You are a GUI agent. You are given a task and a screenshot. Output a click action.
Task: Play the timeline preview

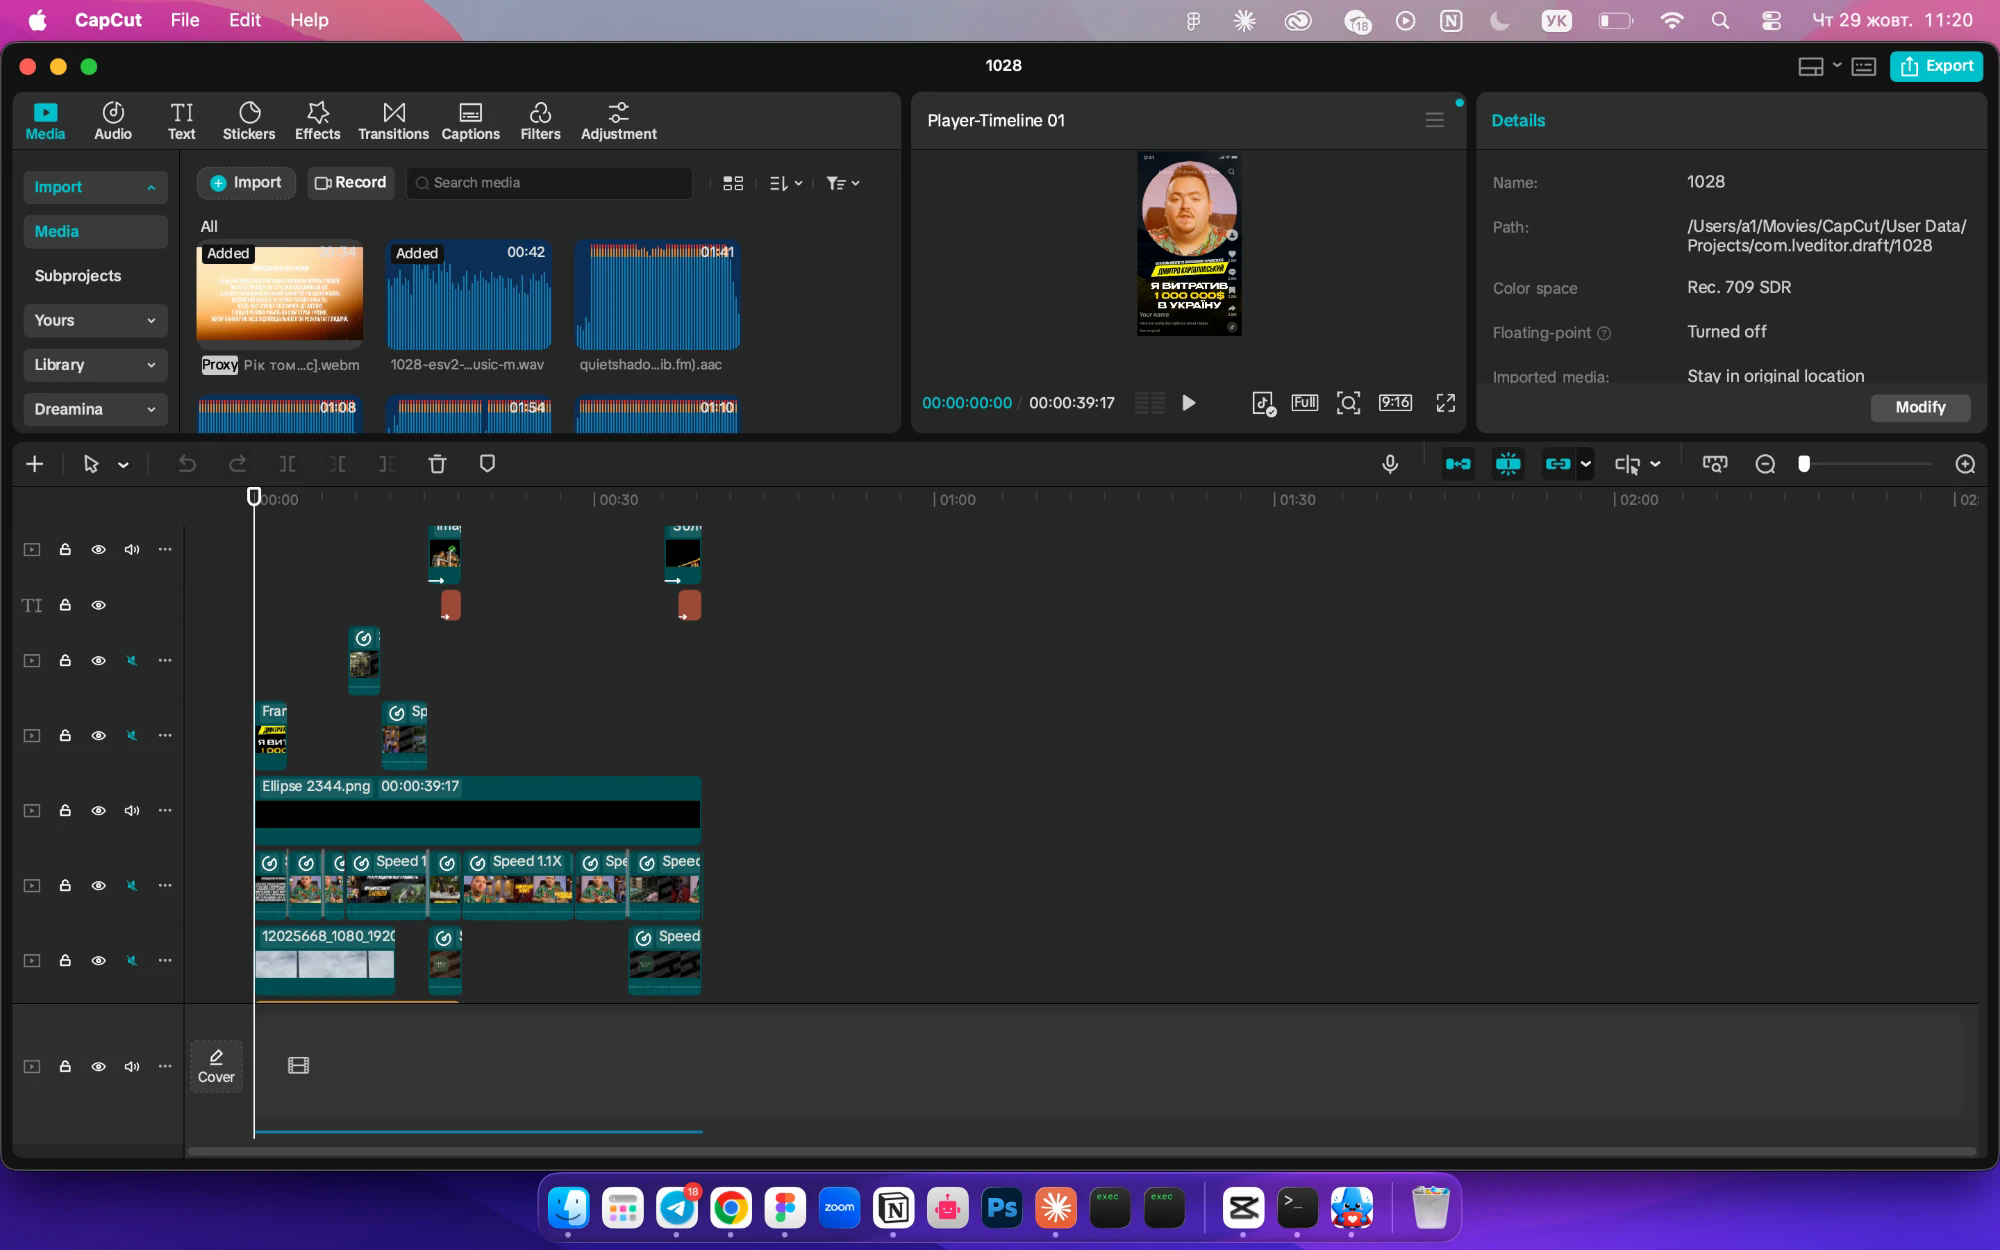click(x=1188, y=403)
